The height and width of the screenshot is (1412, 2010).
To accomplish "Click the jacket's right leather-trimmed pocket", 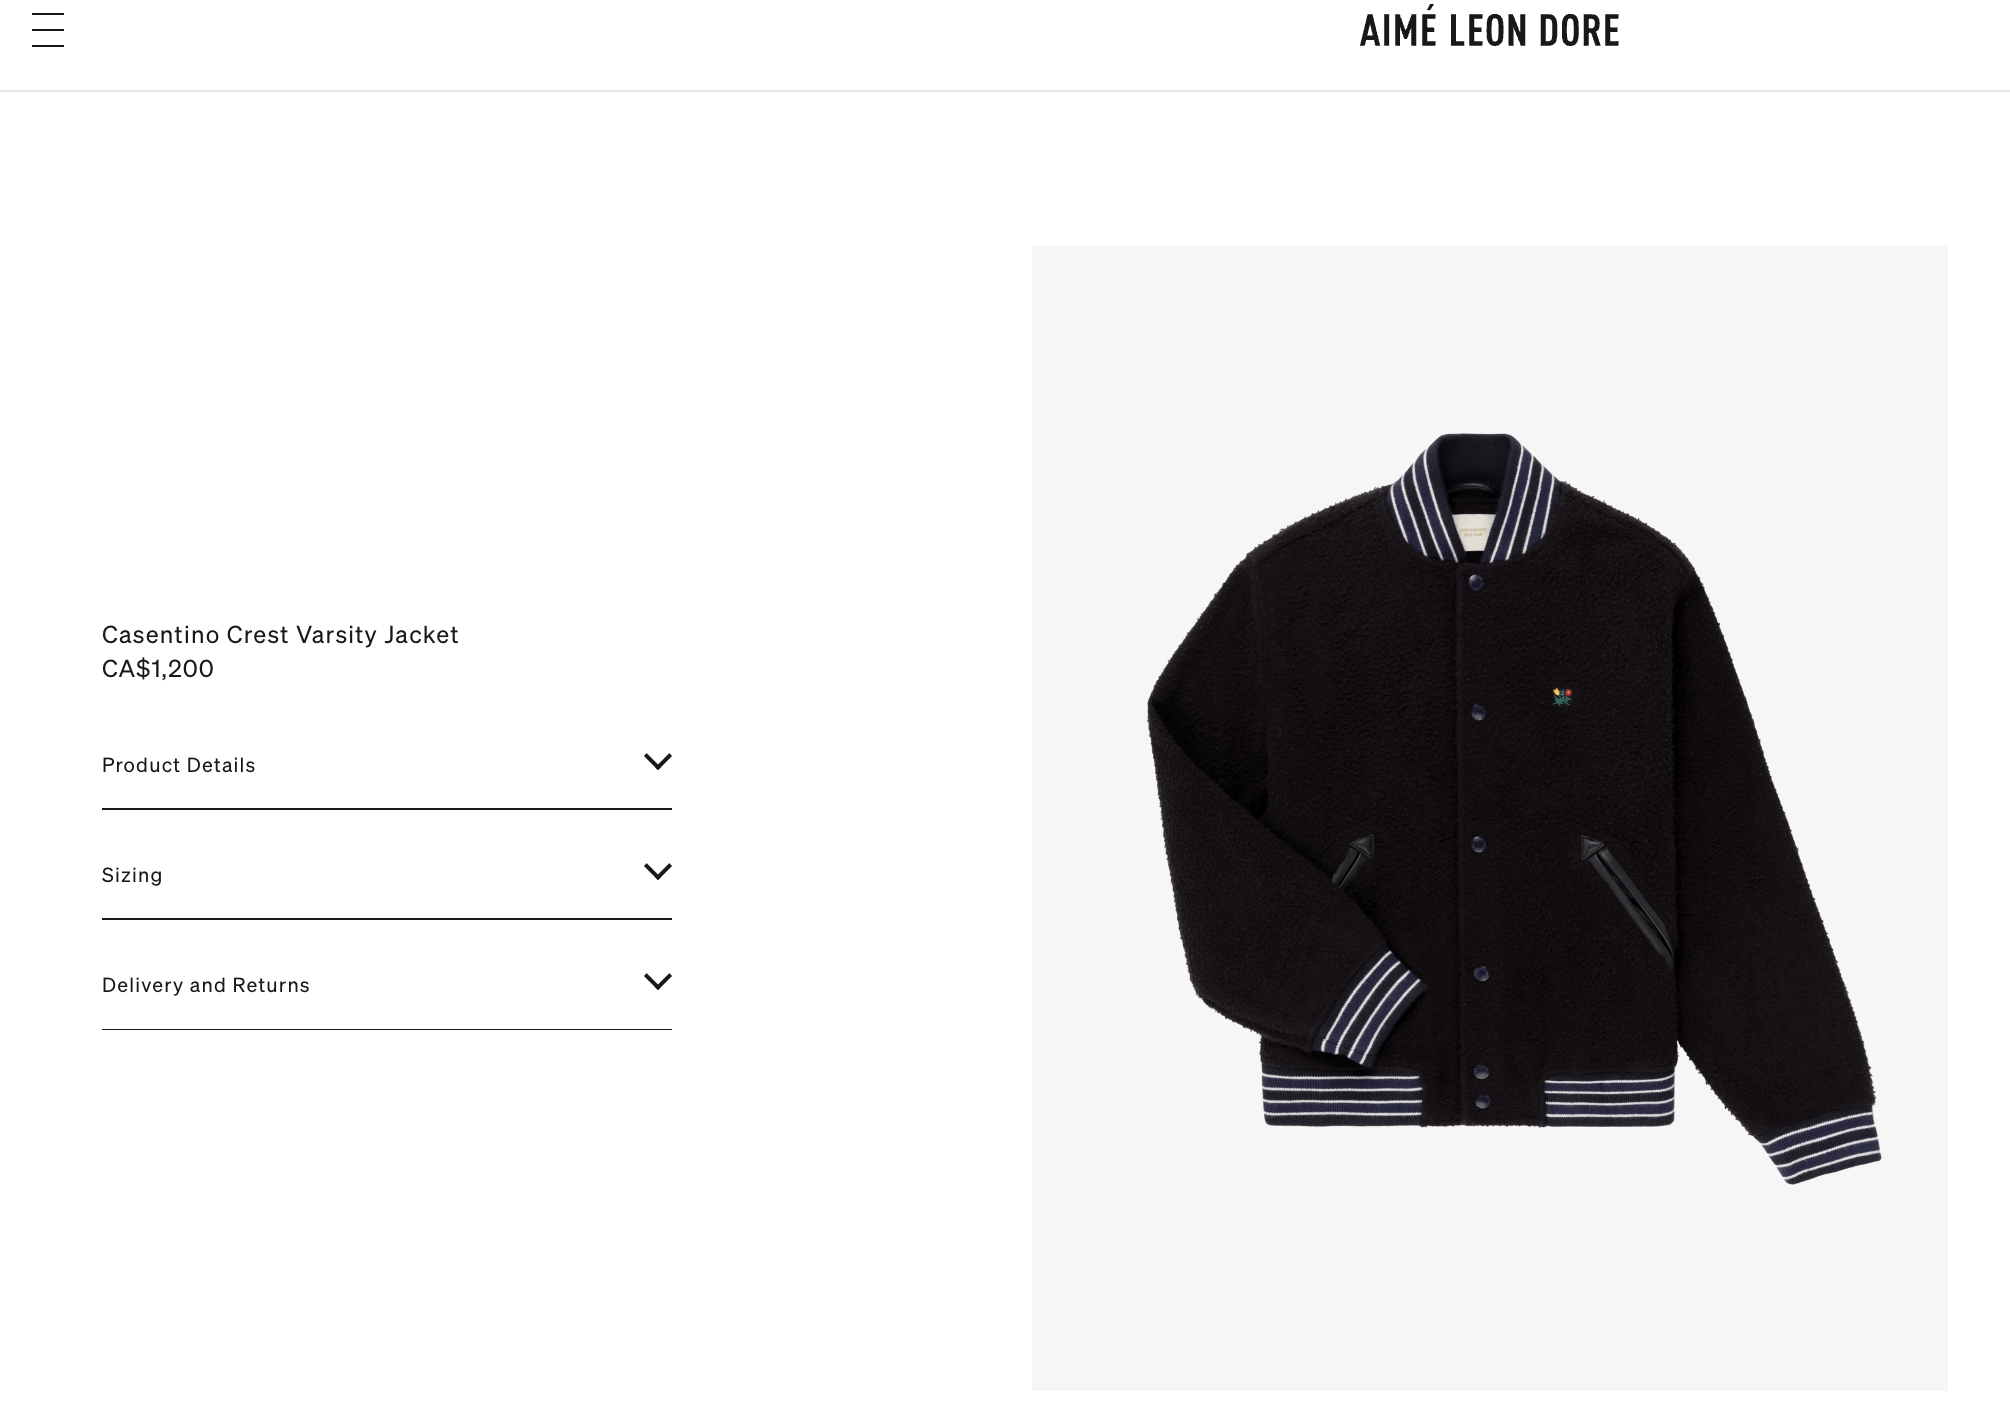I will pyautogui.click(x=1625, y=895).
